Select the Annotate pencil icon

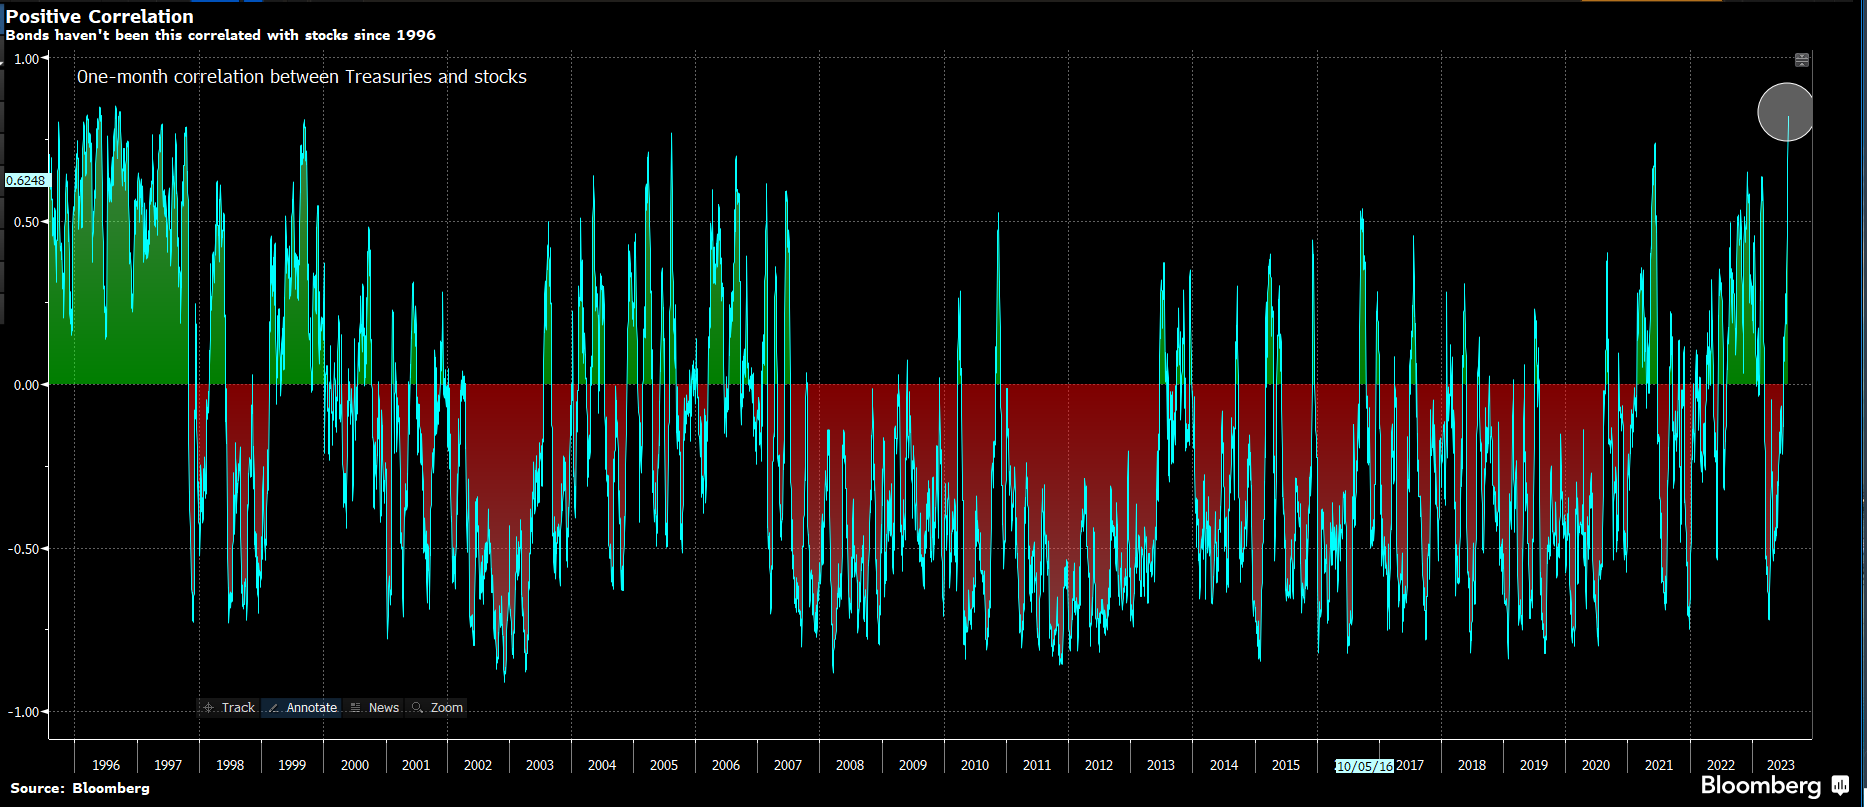[x=273, y=708]
